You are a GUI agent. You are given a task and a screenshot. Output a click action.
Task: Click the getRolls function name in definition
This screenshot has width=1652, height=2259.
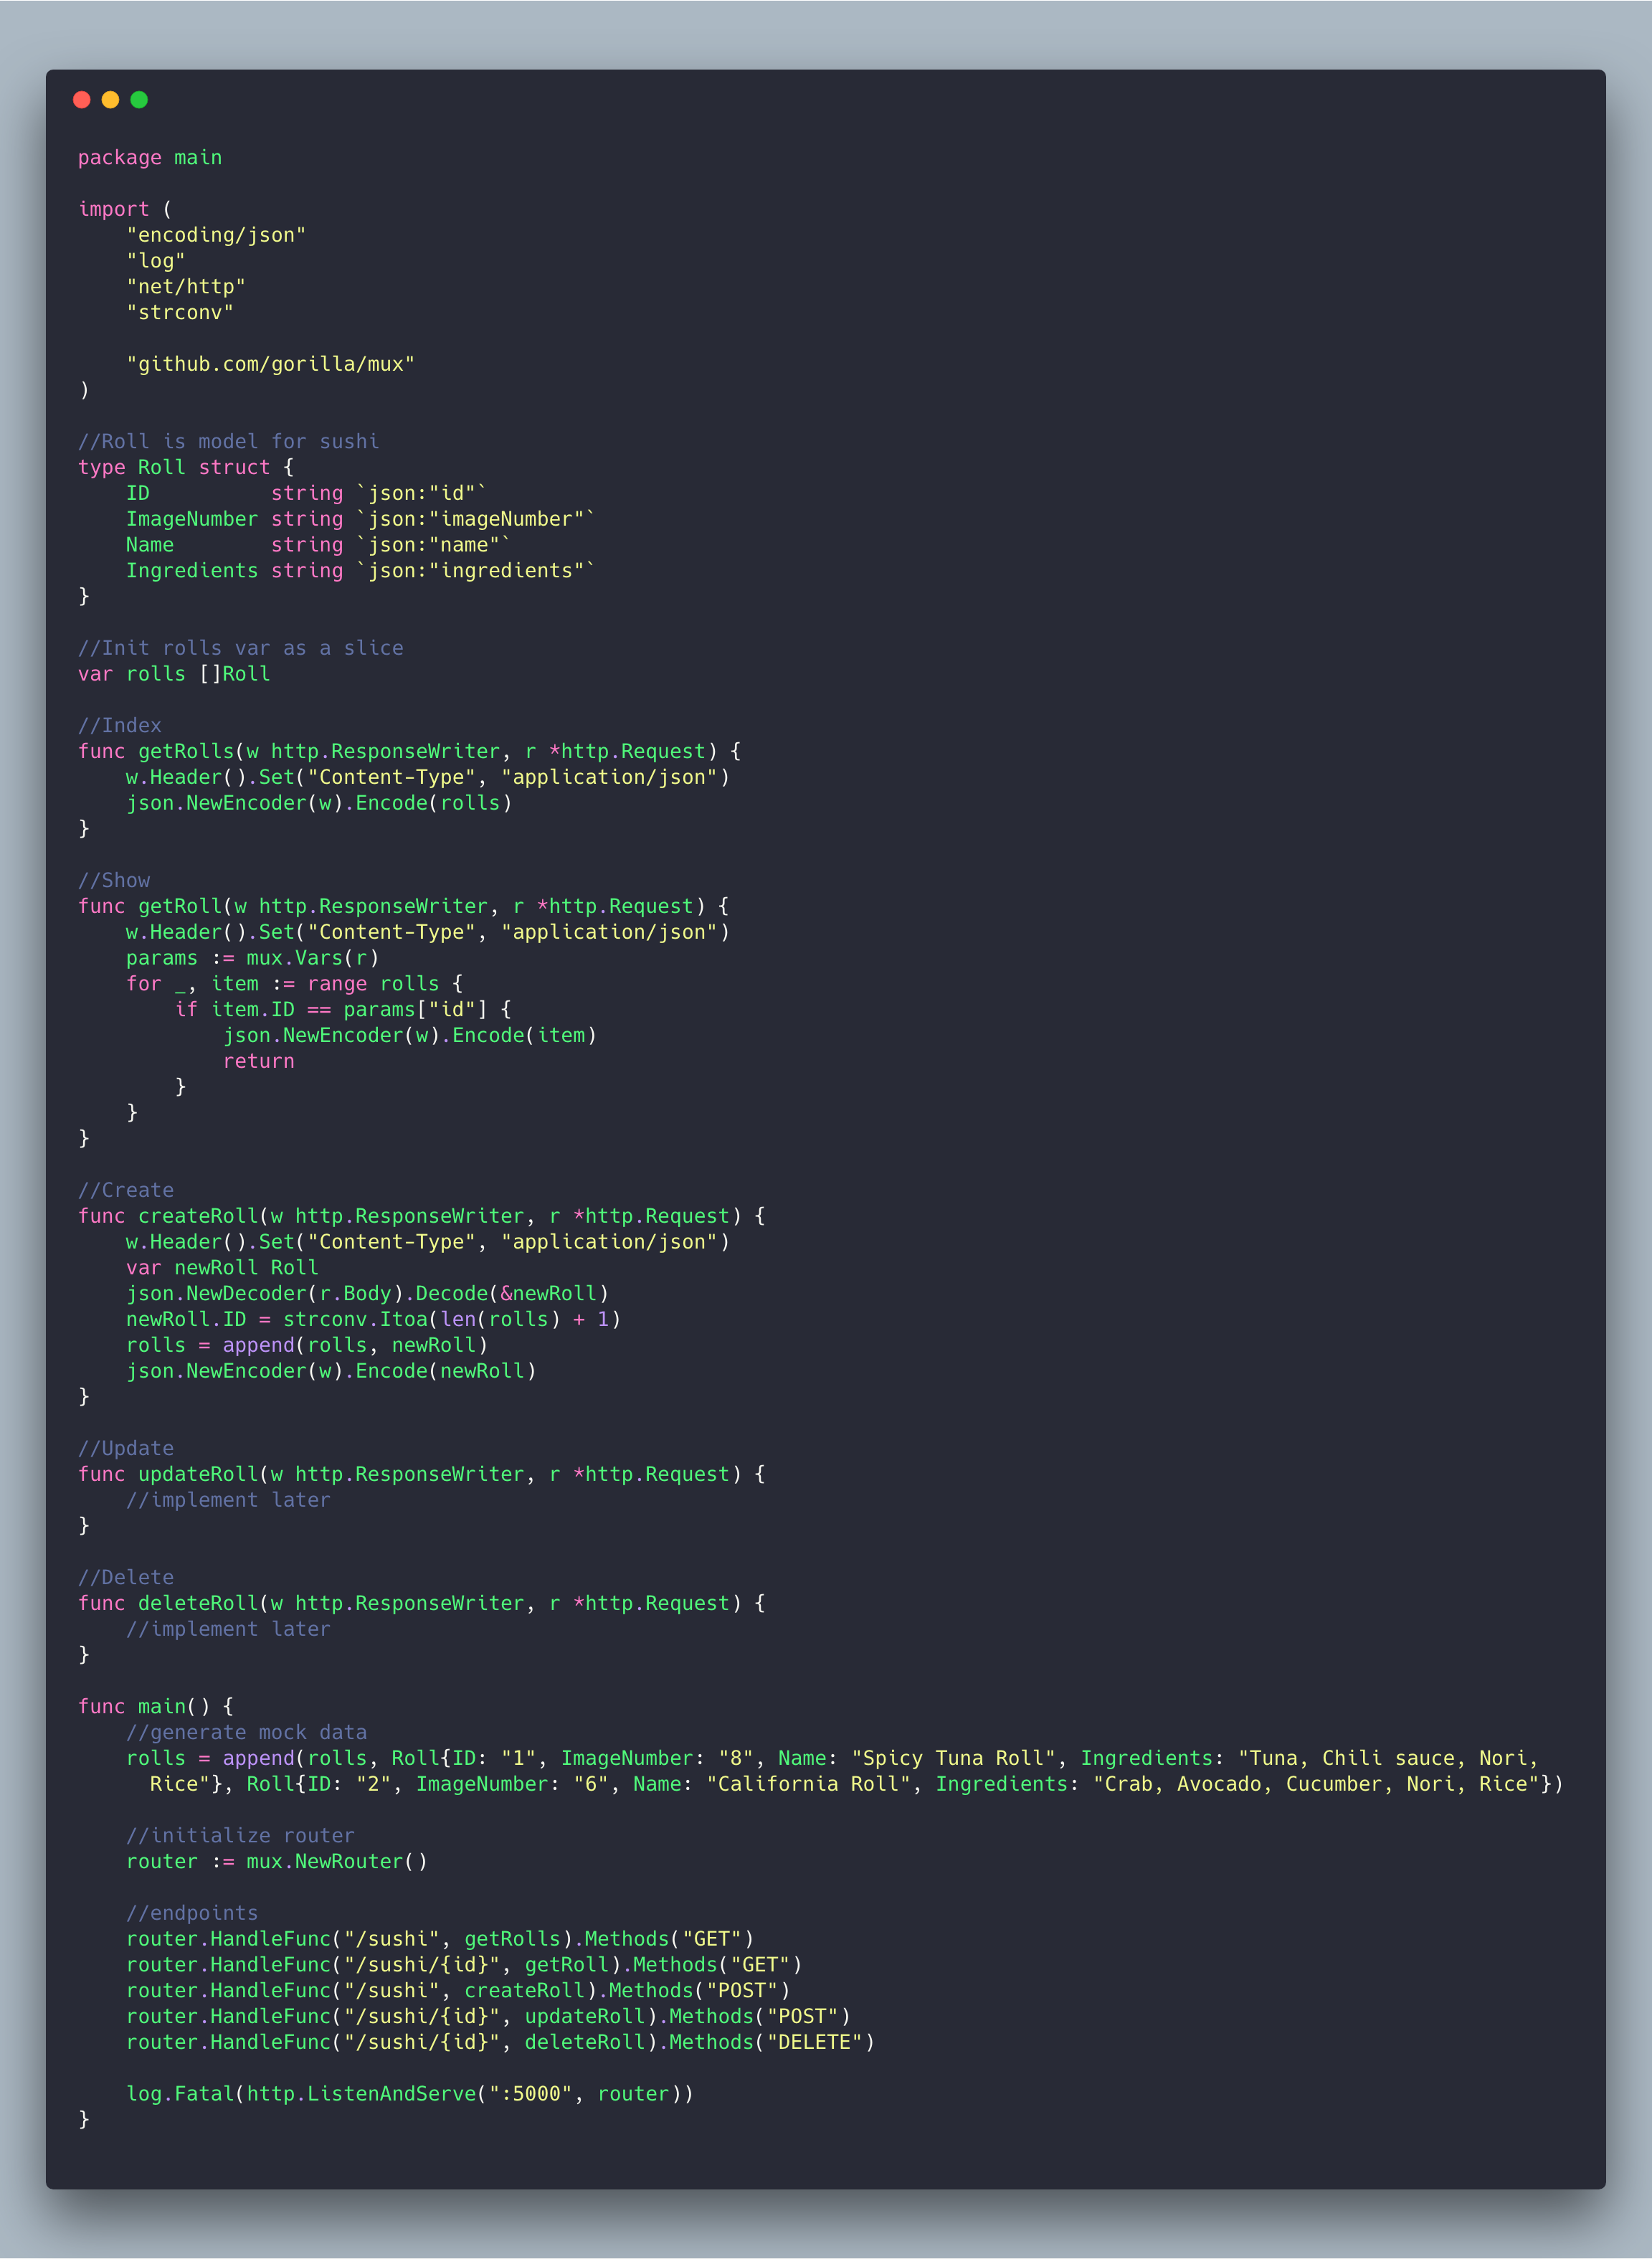(x=185, y=751)
